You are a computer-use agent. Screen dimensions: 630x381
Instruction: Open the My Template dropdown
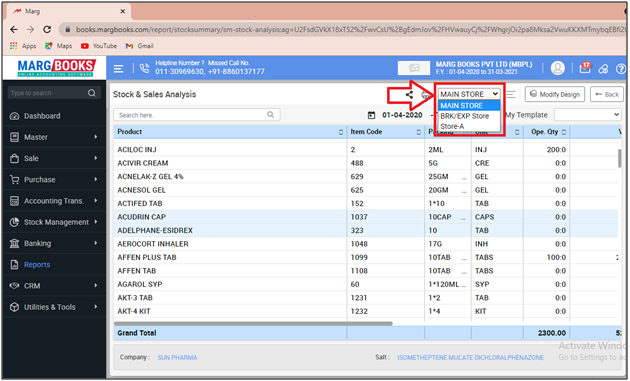coord(588,115)
